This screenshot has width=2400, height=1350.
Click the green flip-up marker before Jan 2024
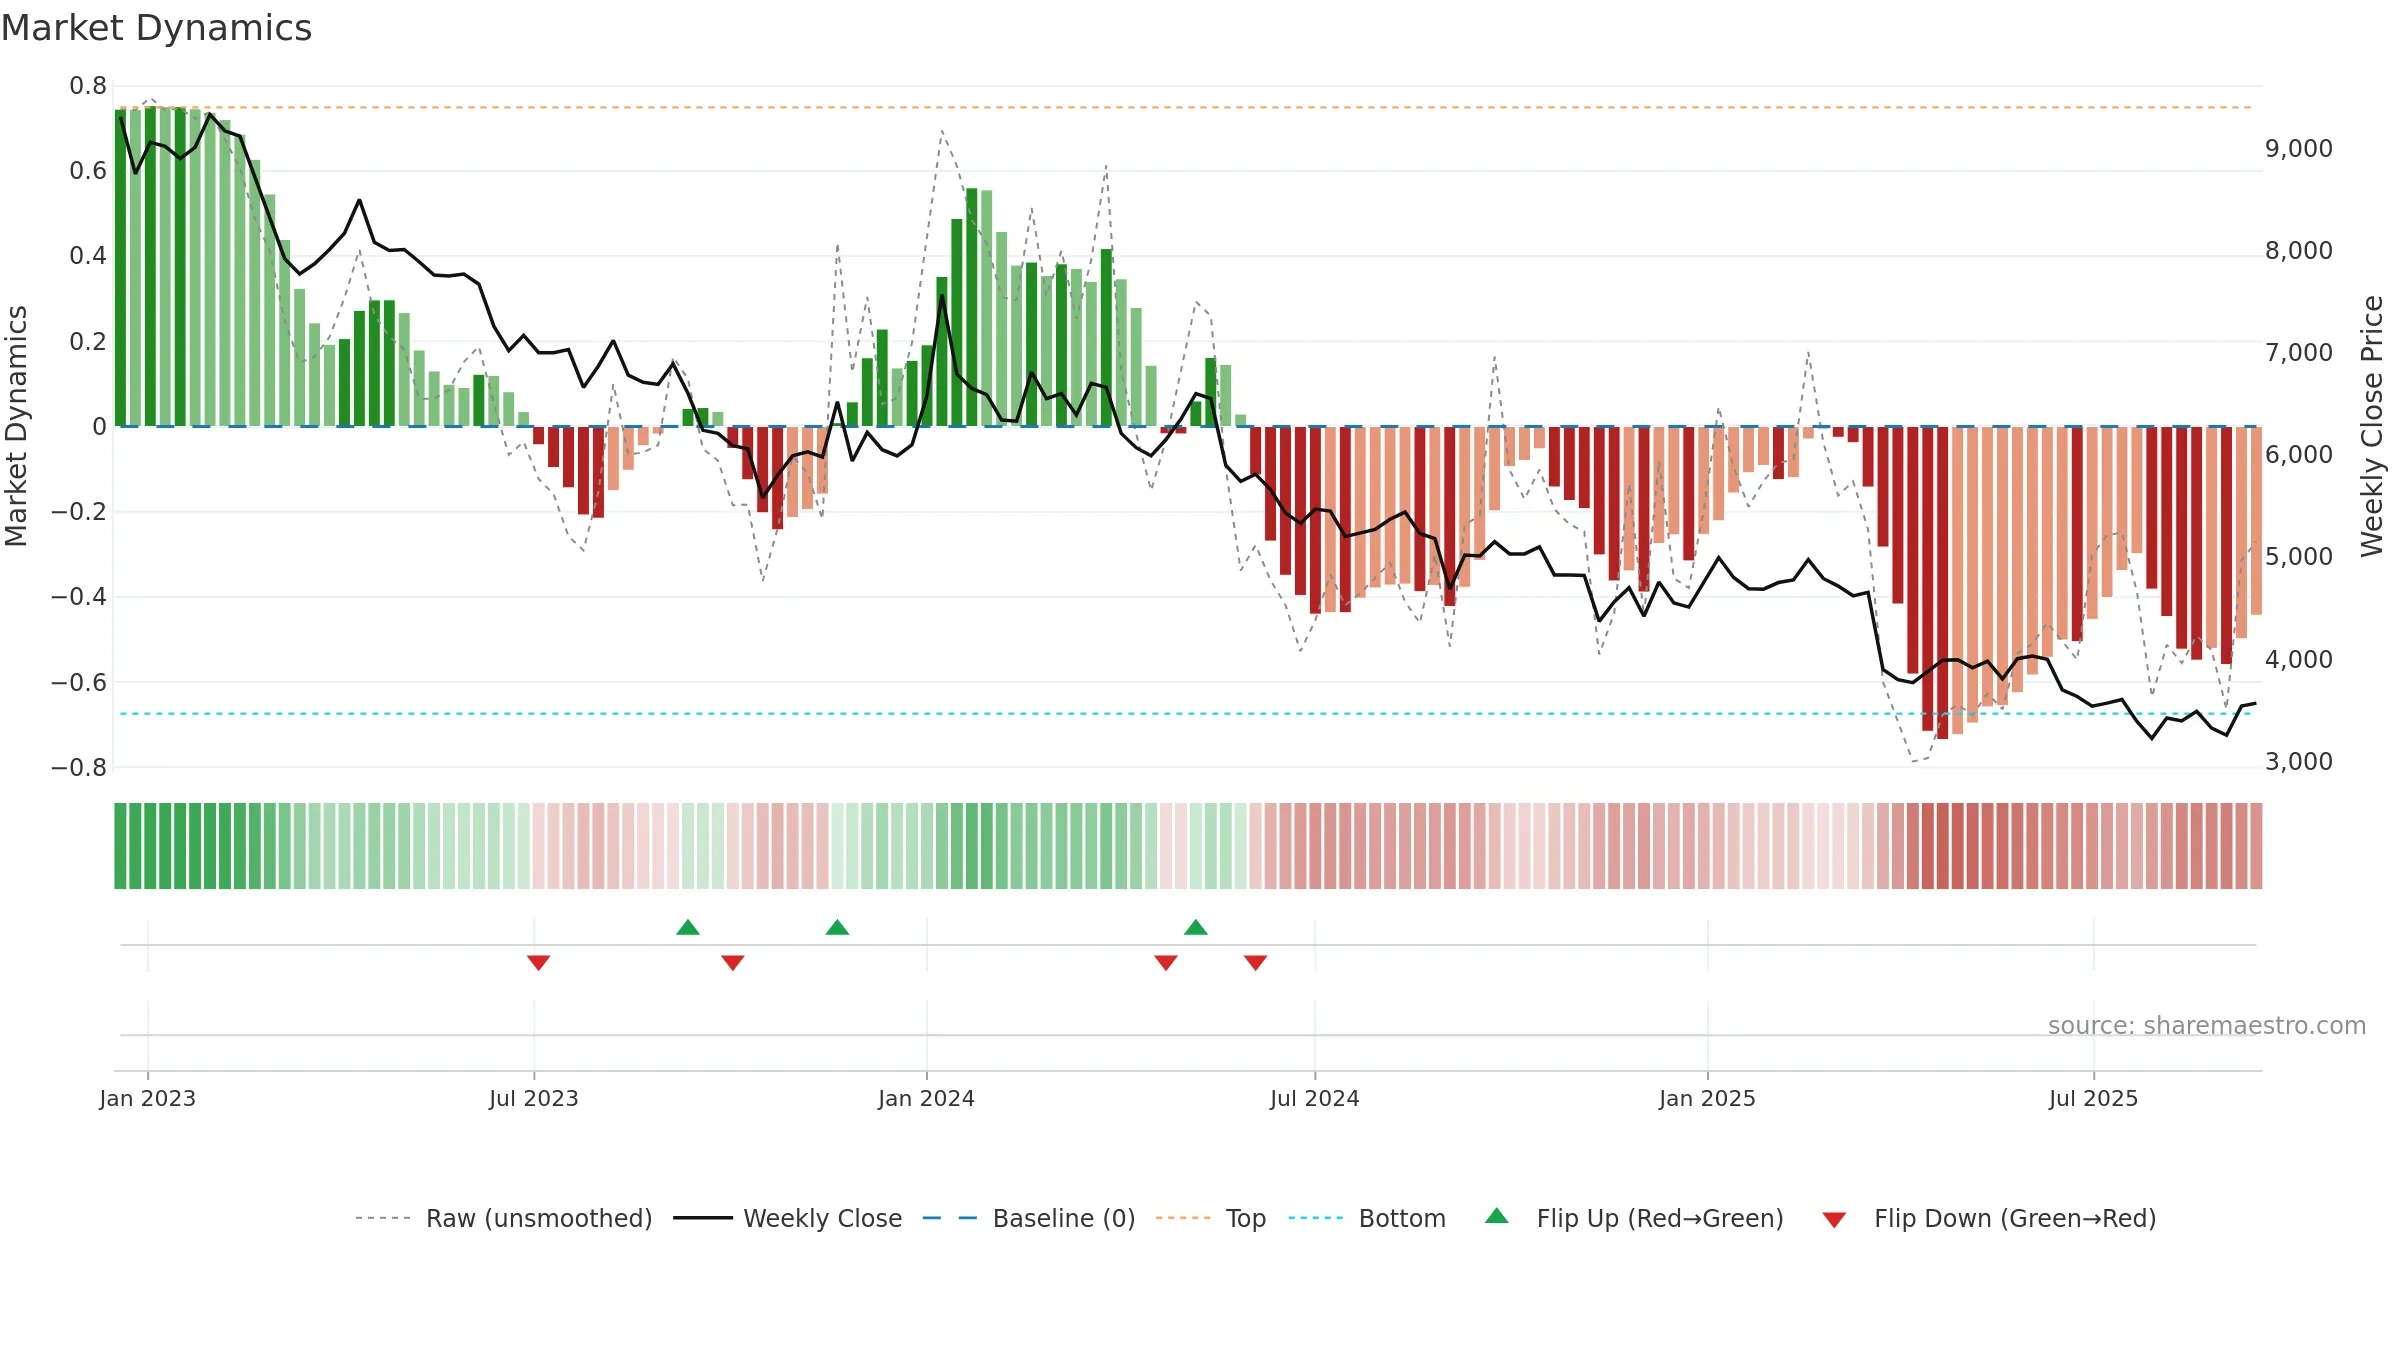point(838,927)
